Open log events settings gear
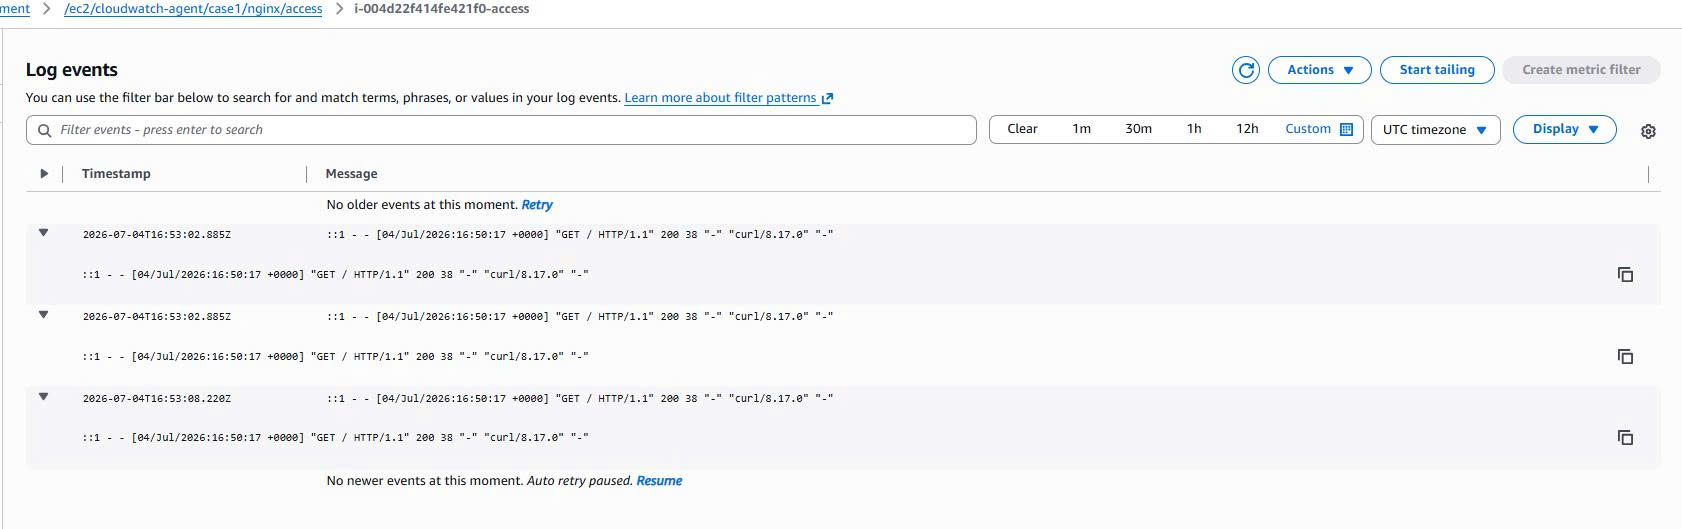This screenshot has width=1682, height=529. tap(1649, 131)
